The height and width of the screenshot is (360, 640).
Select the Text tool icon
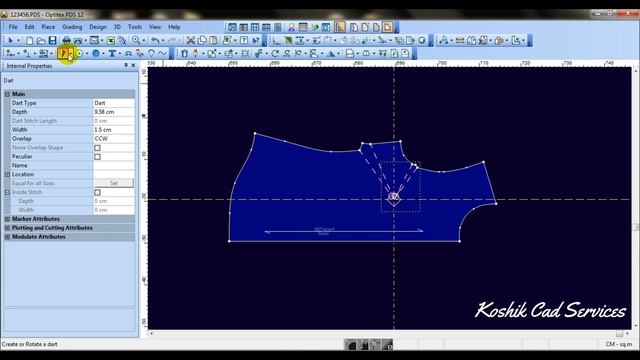tap(112, 53)
